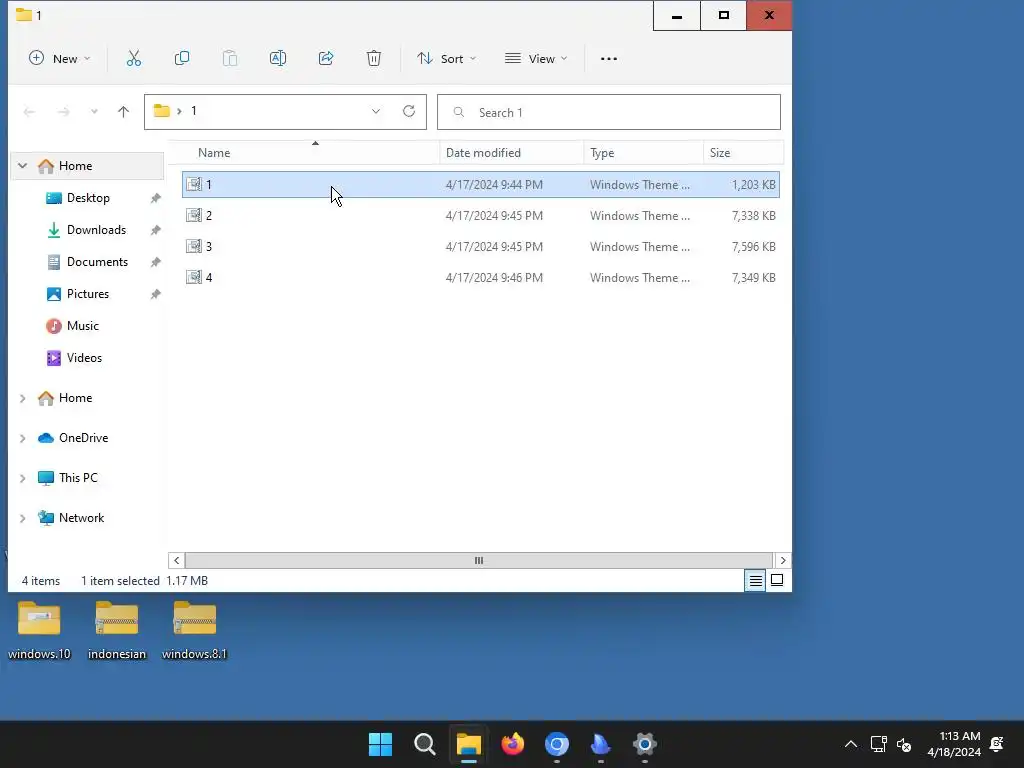Click the Back navigation arrow
The height and width of the screenshot is (768, 1024).
[x=29, y=112]
